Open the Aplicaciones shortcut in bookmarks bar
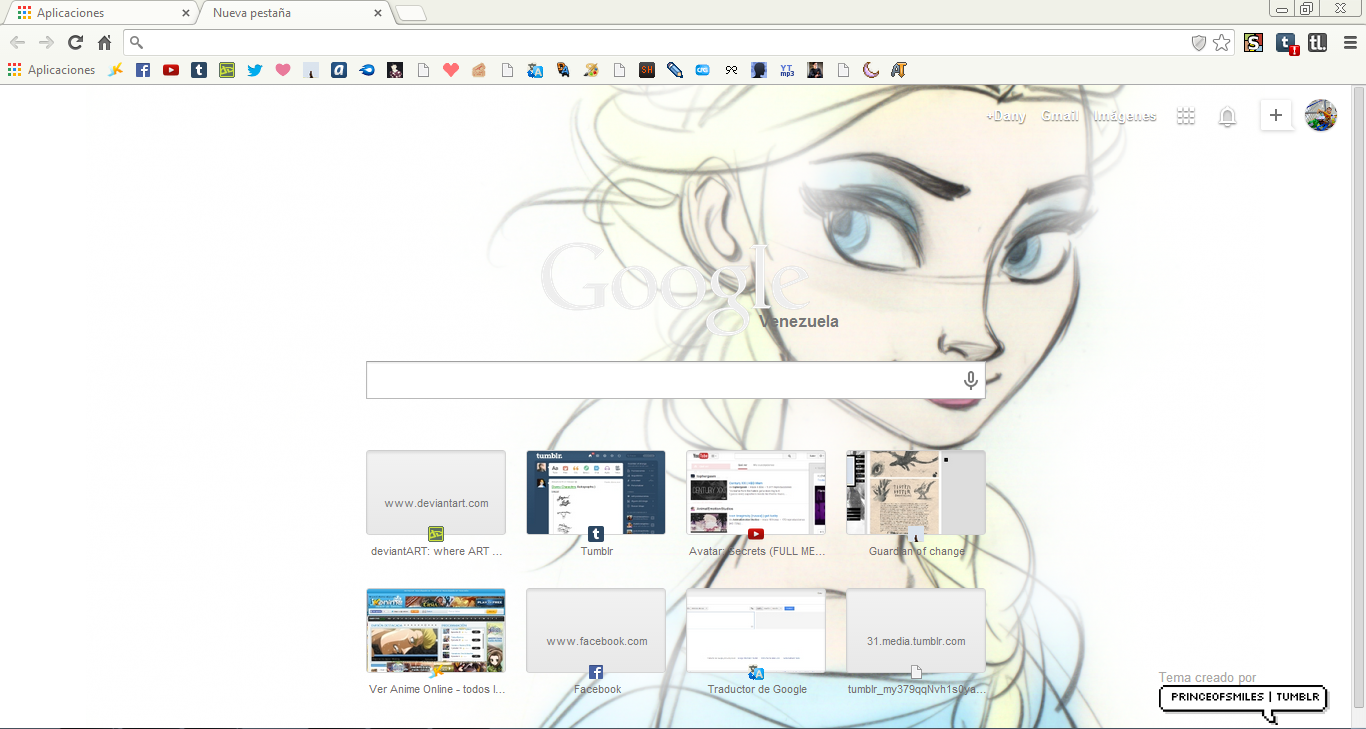 point(52,70)
